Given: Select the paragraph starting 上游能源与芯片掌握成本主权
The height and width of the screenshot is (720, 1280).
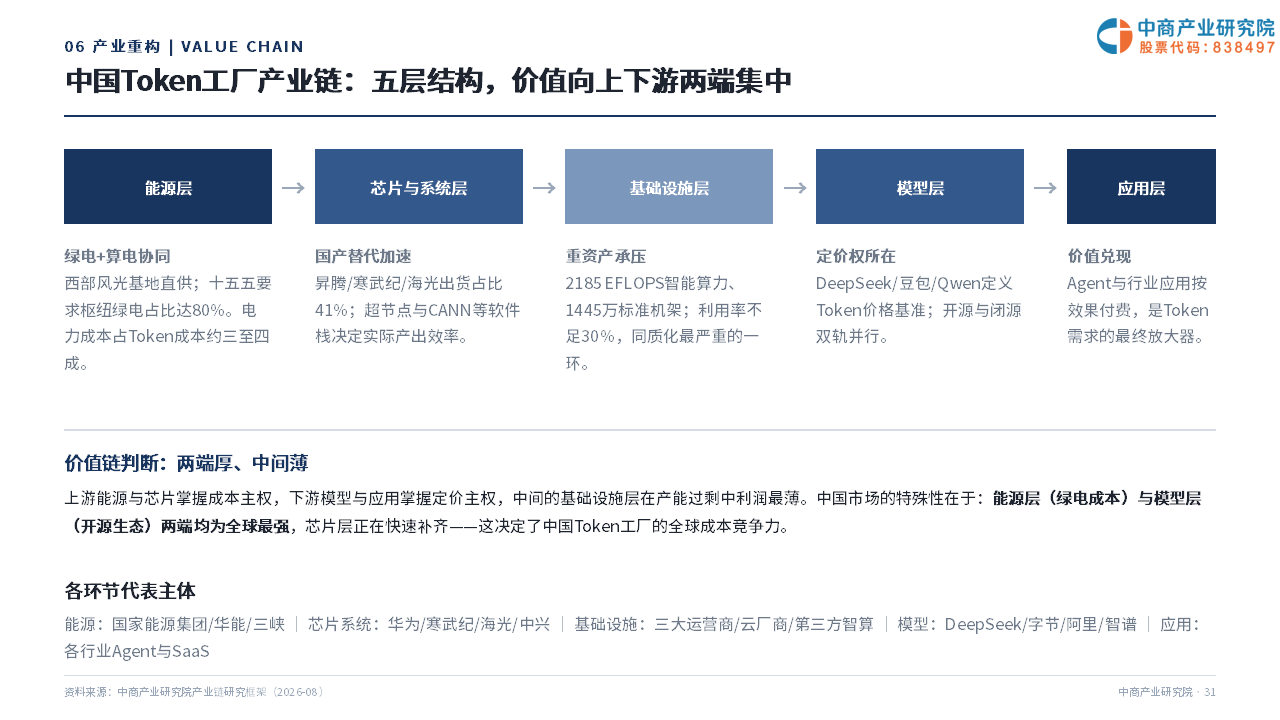Looking at the screenshot, I should [633, 512].
